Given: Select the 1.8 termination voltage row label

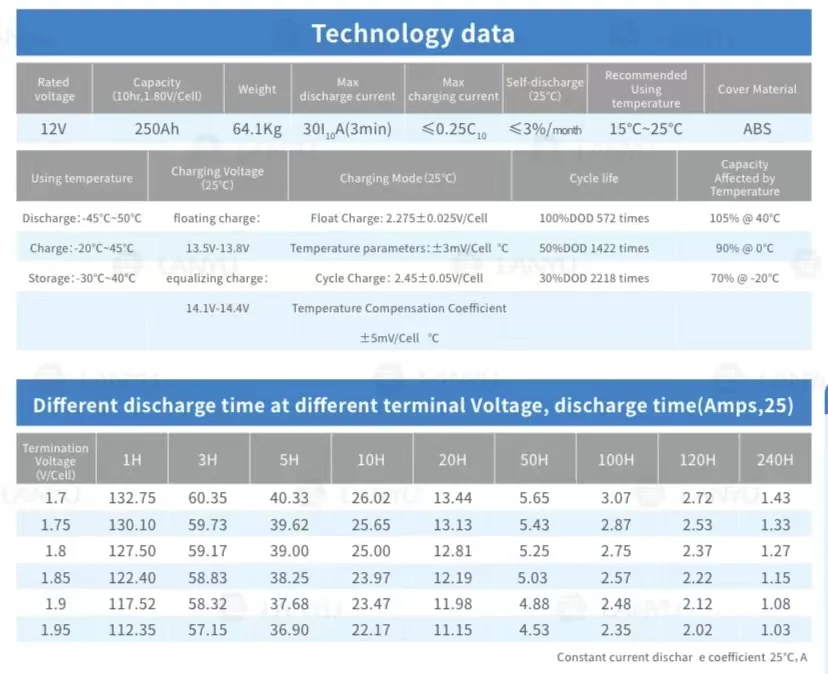Looking at the screenshot, I should point(55,551).
